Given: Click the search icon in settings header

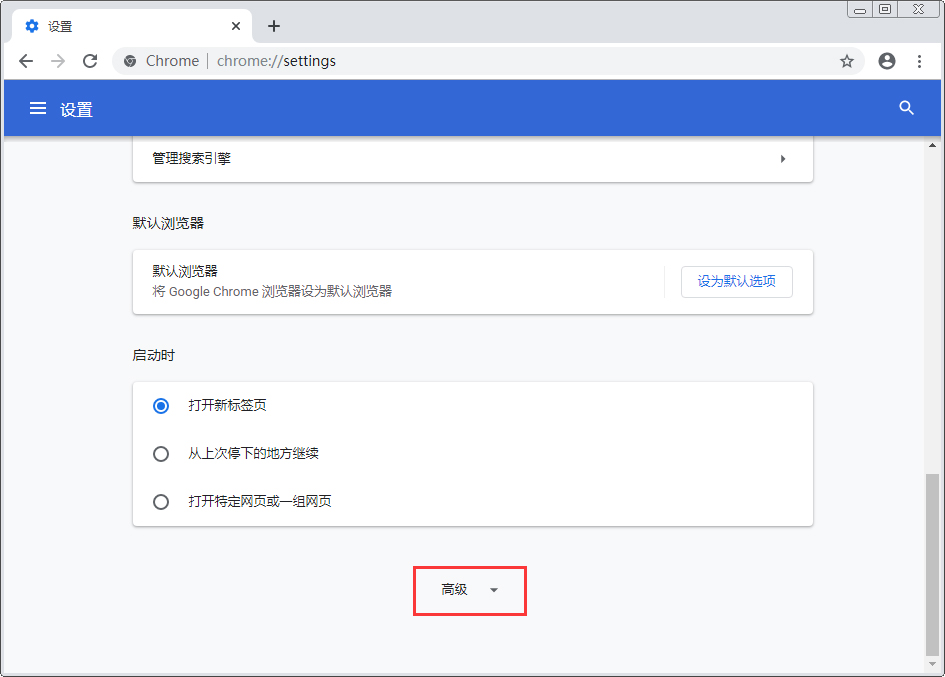Looking at the screenshot, I should pos(906,108).
